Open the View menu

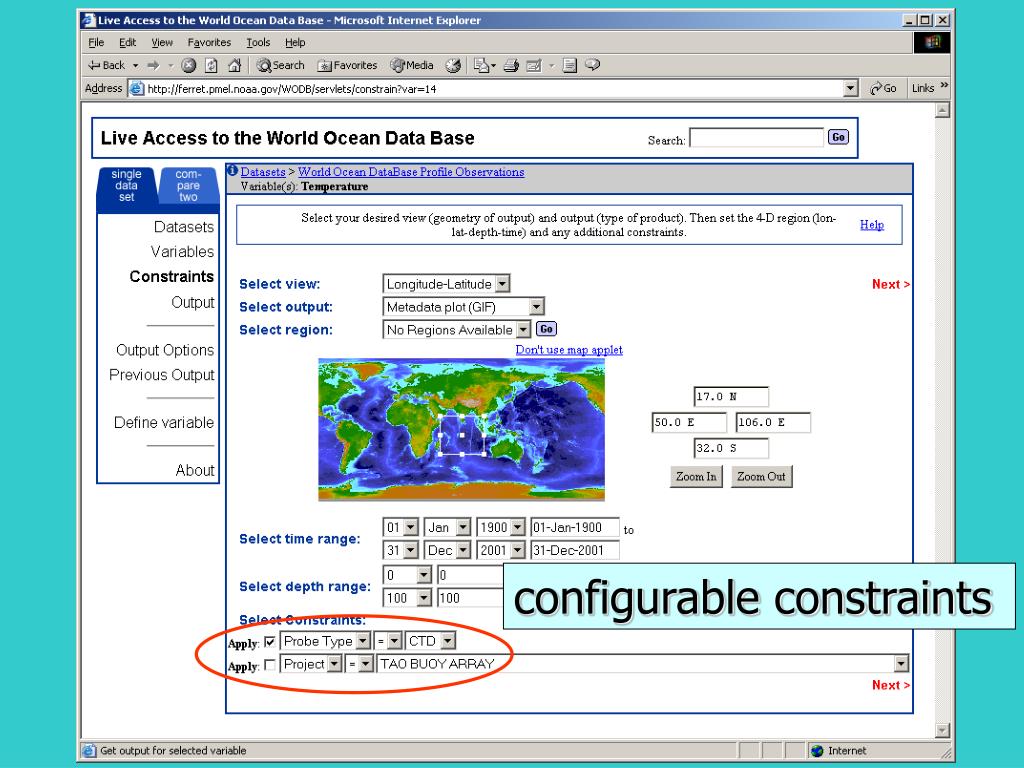[162, 42]
